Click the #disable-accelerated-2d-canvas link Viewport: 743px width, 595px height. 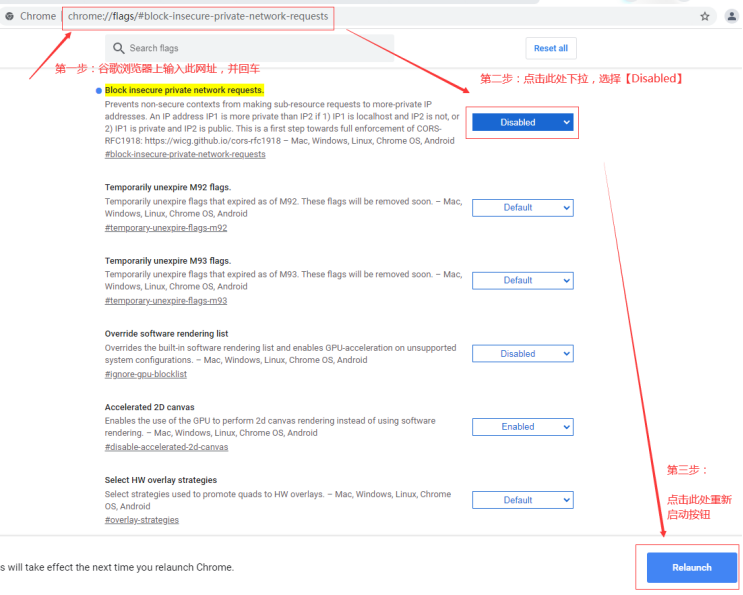166,447
